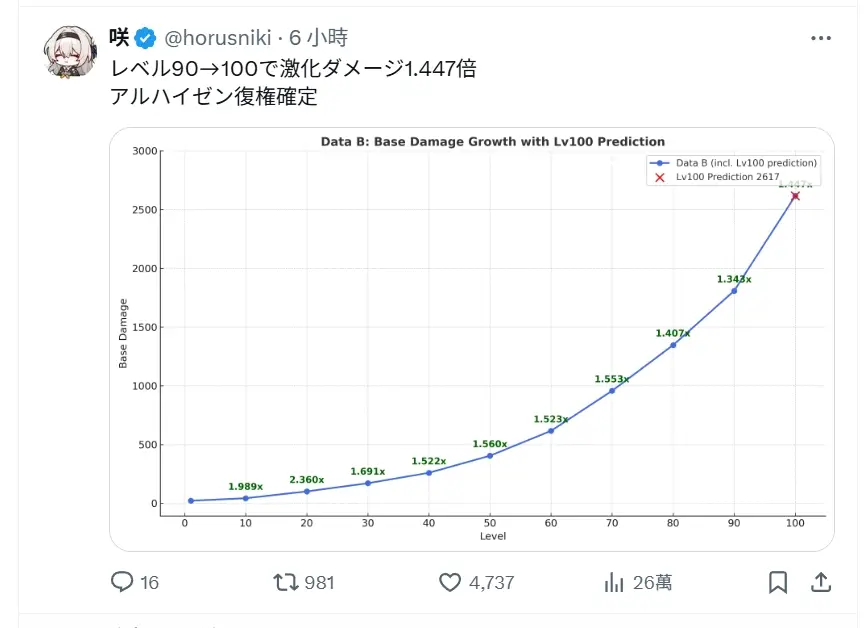
Task: Click the like count 4,737
Action: tap(492, 582)
